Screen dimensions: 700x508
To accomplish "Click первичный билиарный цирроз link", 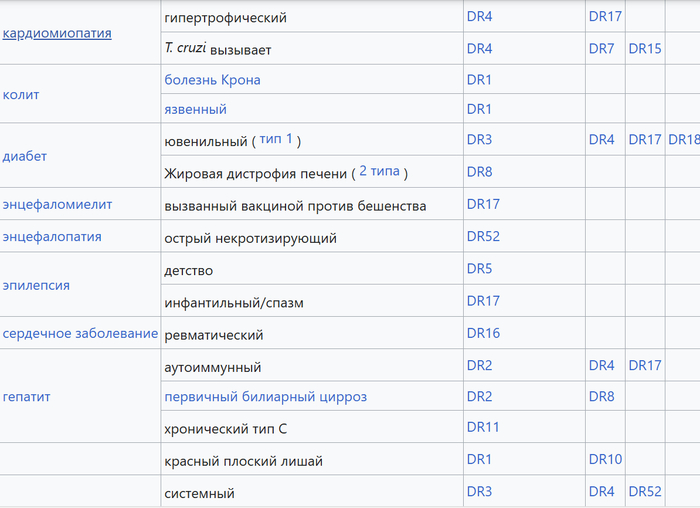I will 265,397.
